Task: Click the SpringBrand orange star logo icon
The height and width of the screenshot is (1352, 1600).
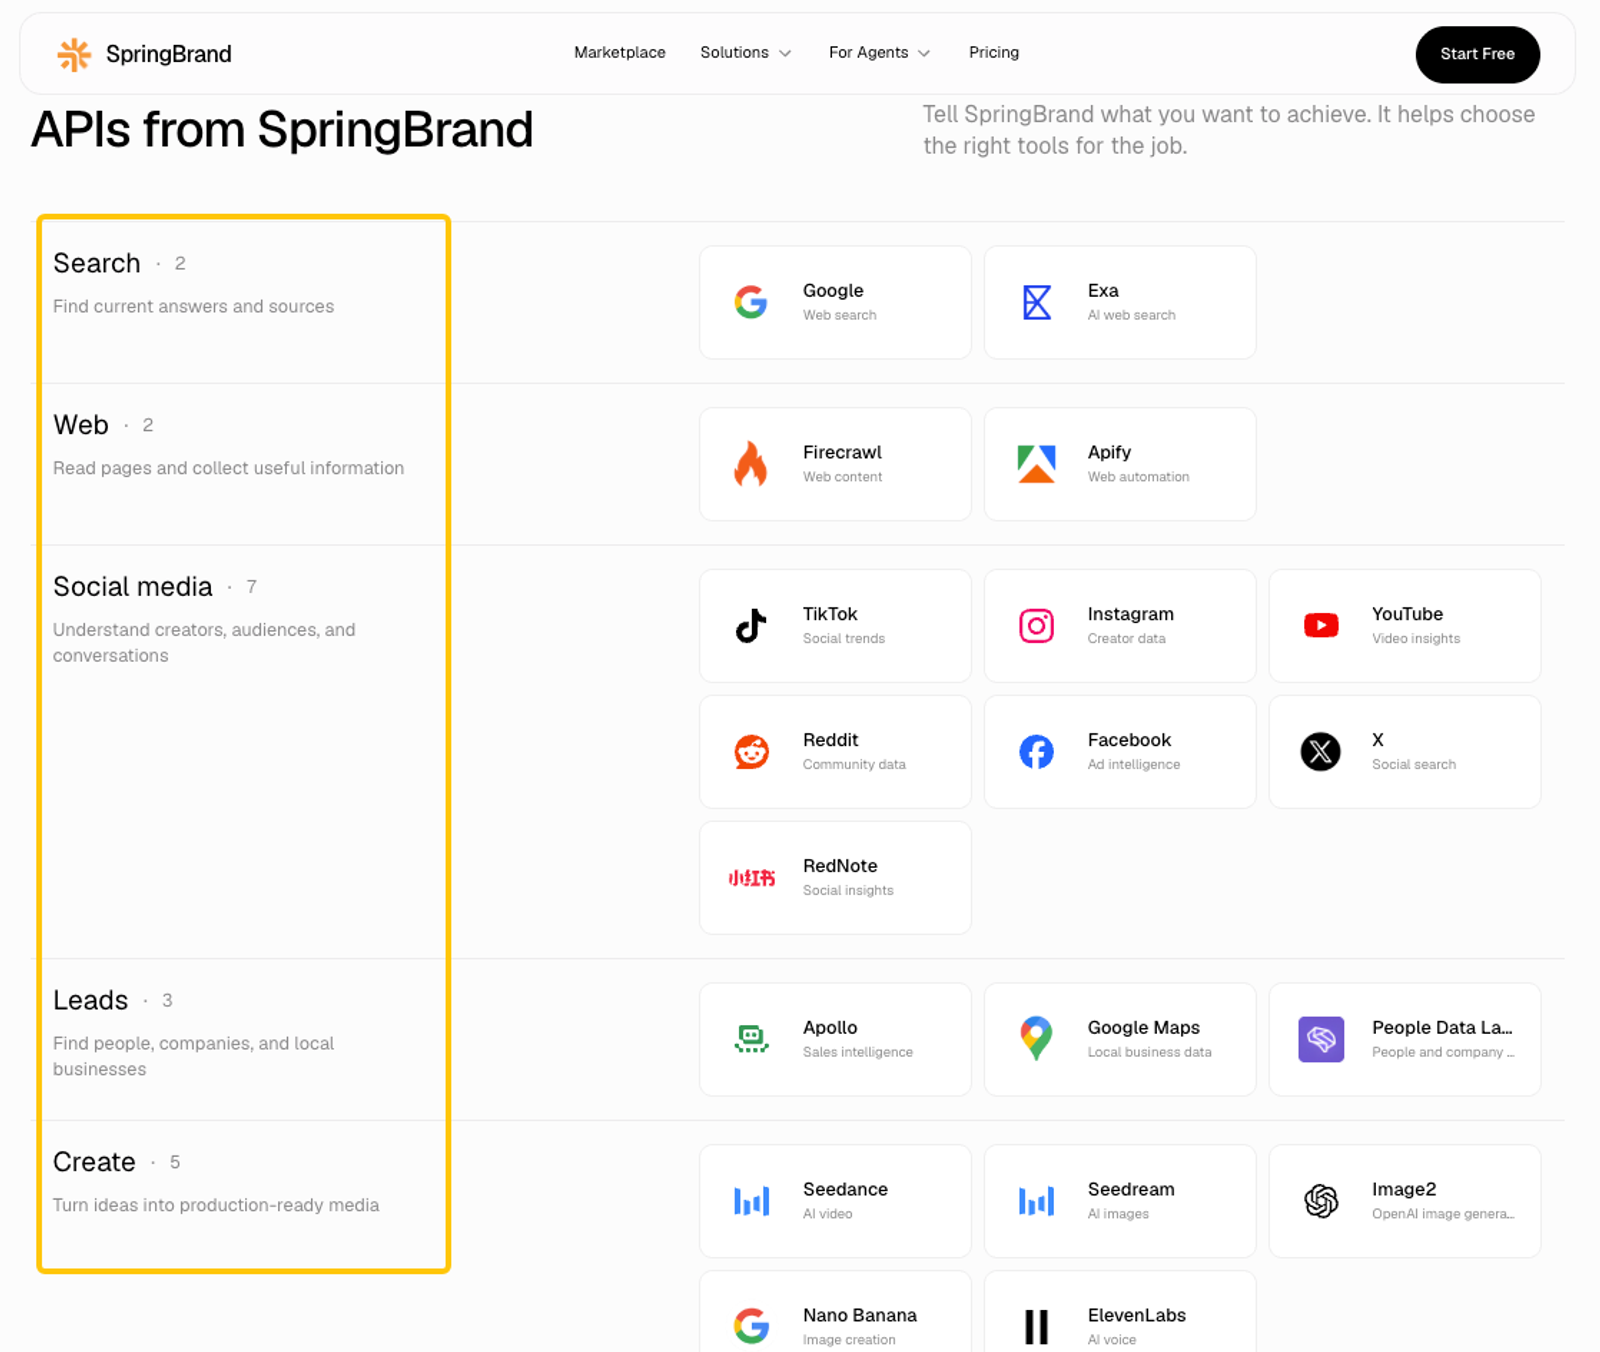Action: point(74,54)
